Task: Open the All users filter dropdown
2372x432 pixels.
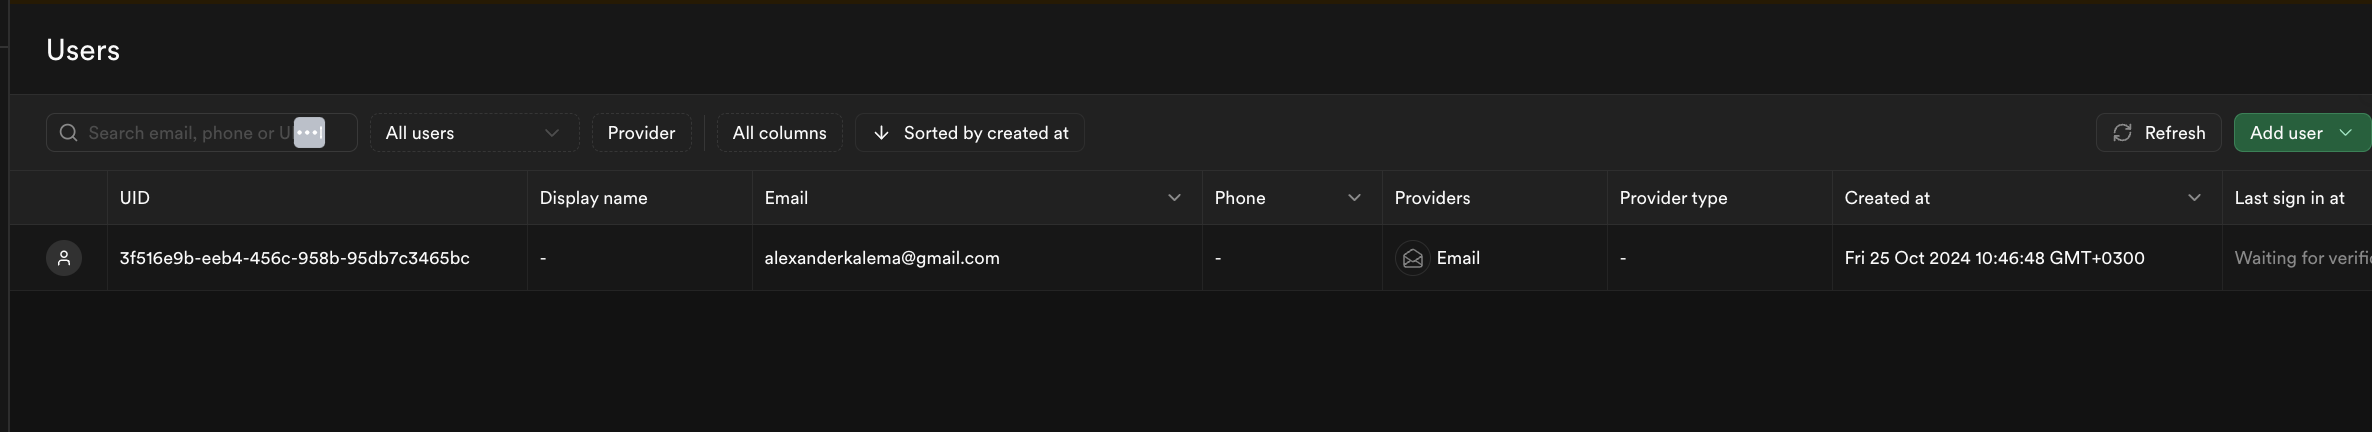Action: [x=474, y=133]
